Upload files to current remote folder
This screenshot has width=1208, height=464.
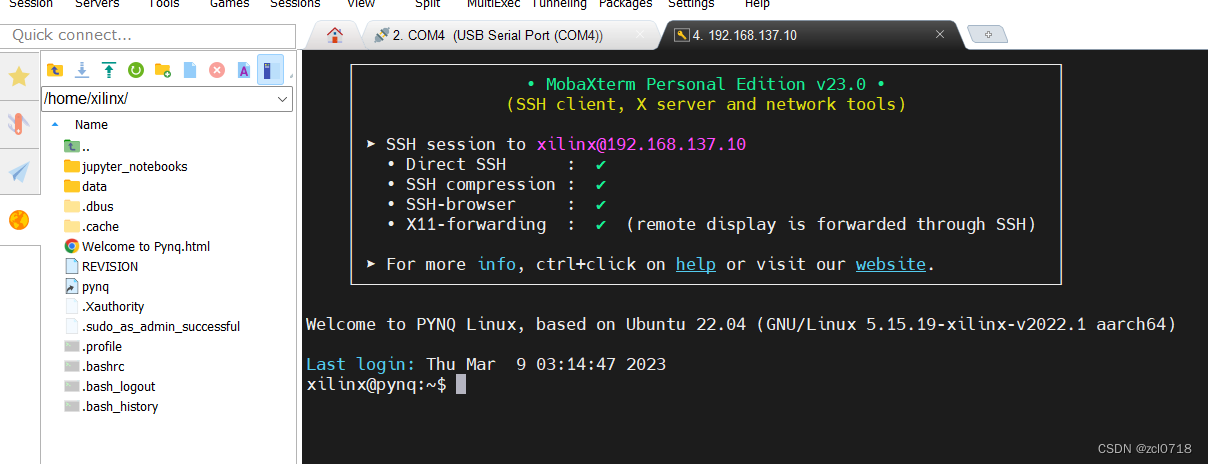tap(109, 70)
